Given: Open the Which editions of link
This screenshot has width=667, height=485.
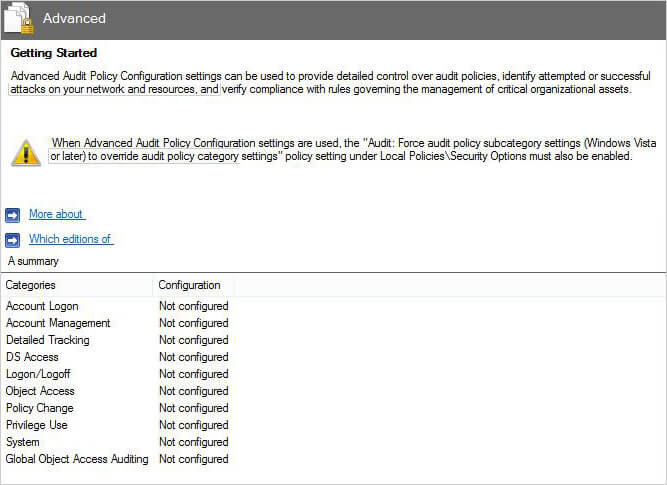Looking at the screenshot, I should tap(71, 239).
